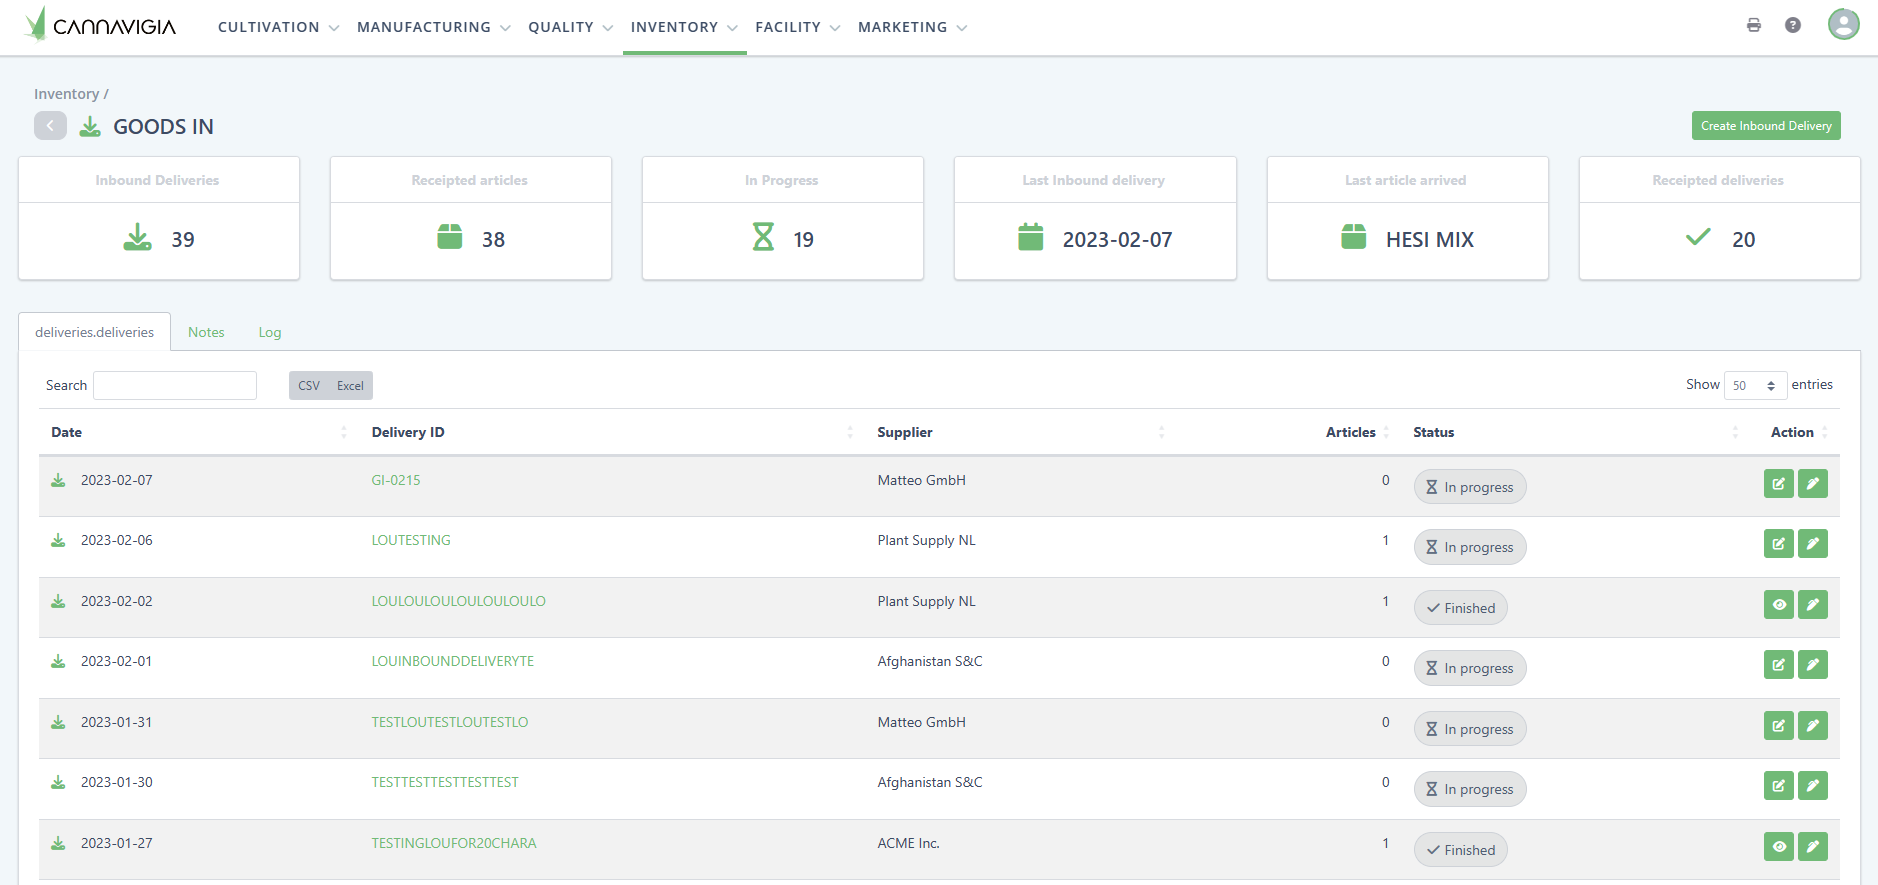
Task: Focus the Search input field
Action: (175, 386)
